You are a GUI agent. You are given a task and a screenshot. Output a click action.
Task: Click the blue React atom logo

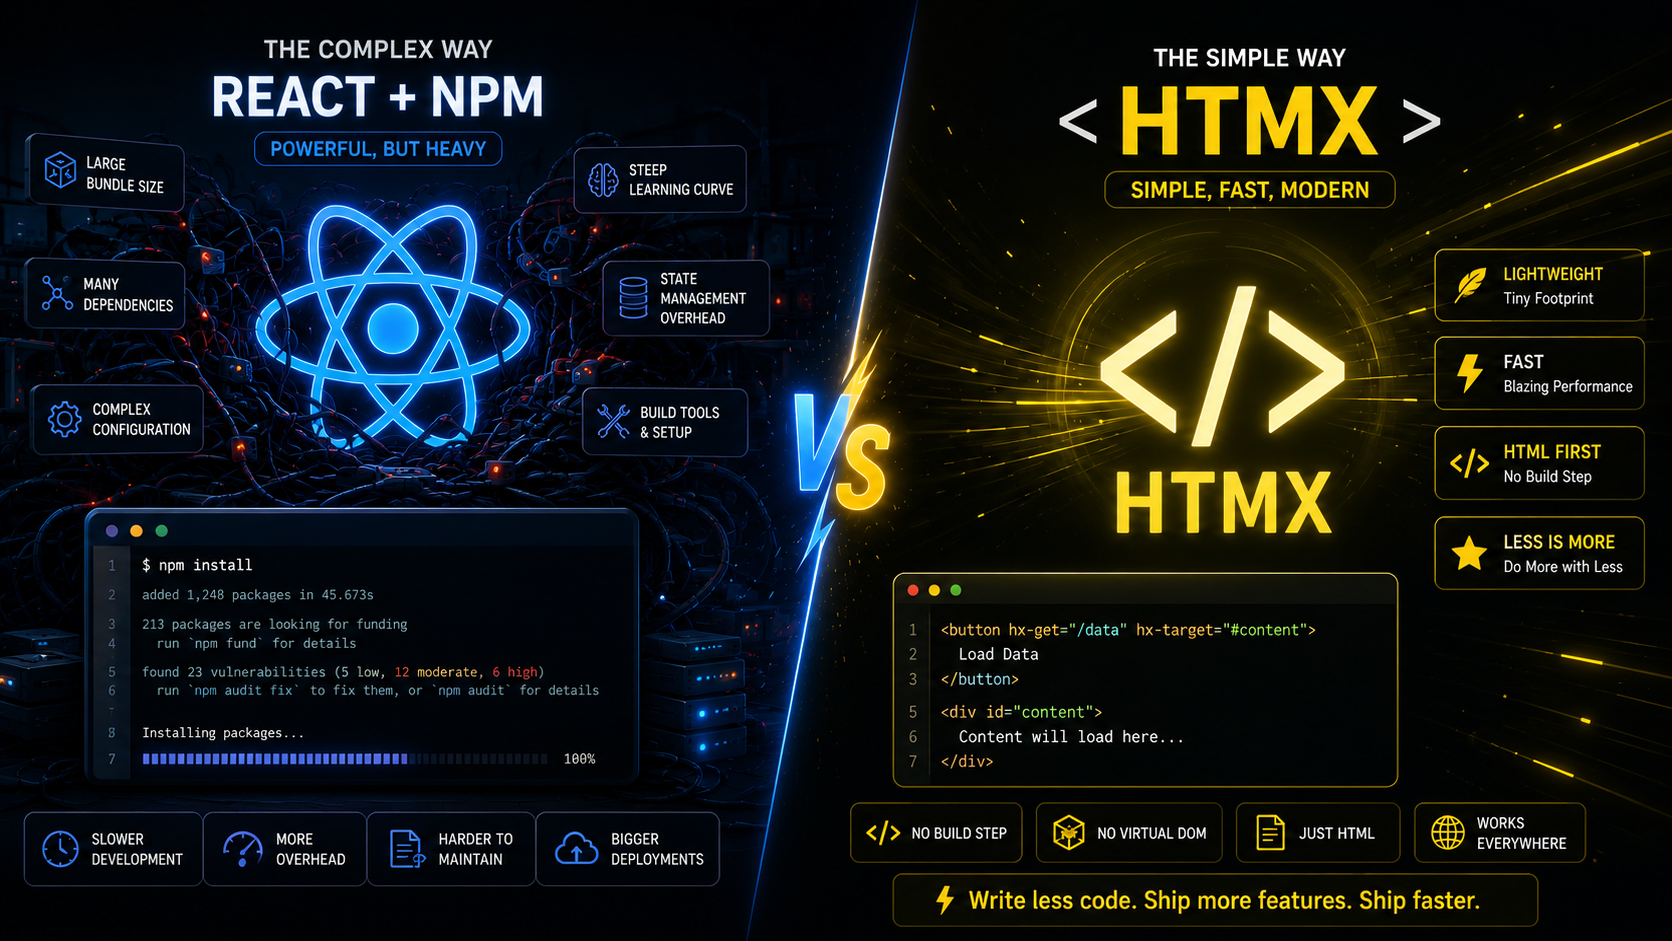[x=393, y=328]
